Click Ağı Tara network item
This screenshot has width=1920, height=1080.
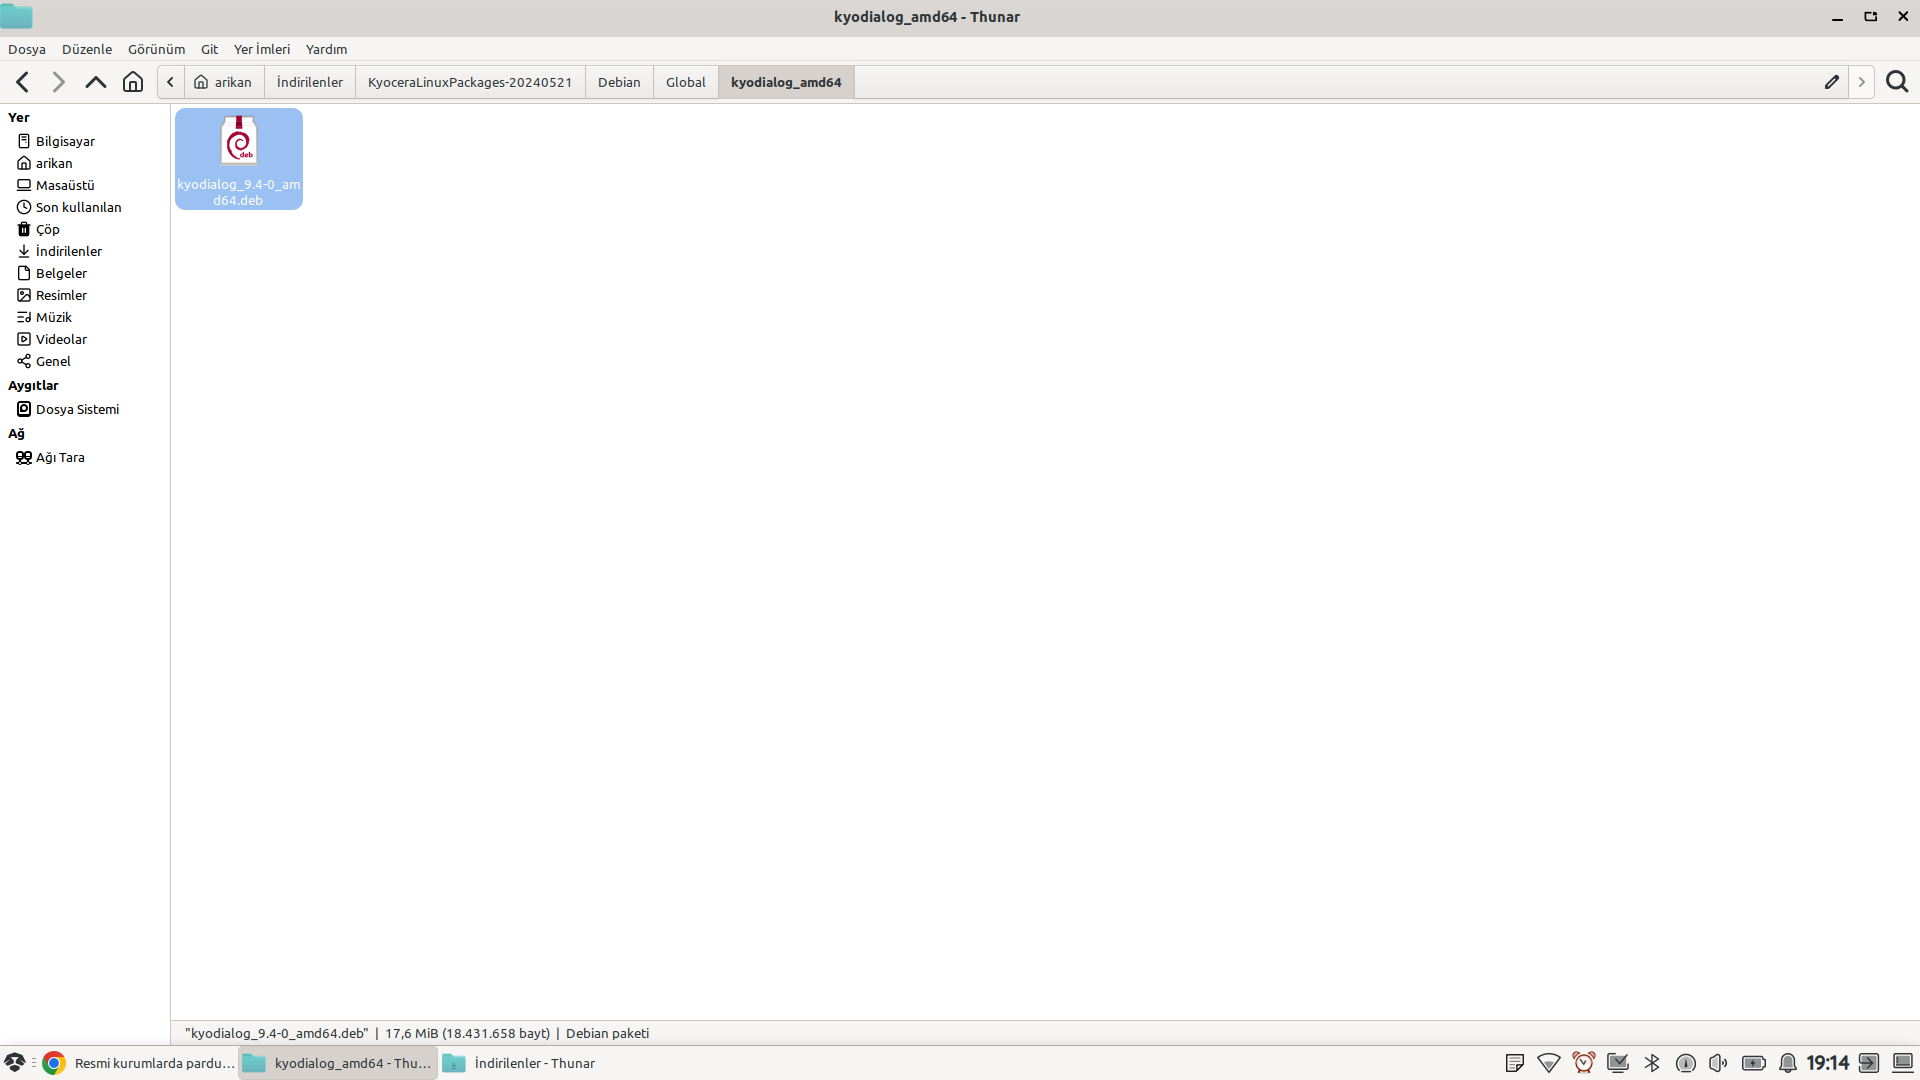[x=60, y=457]
